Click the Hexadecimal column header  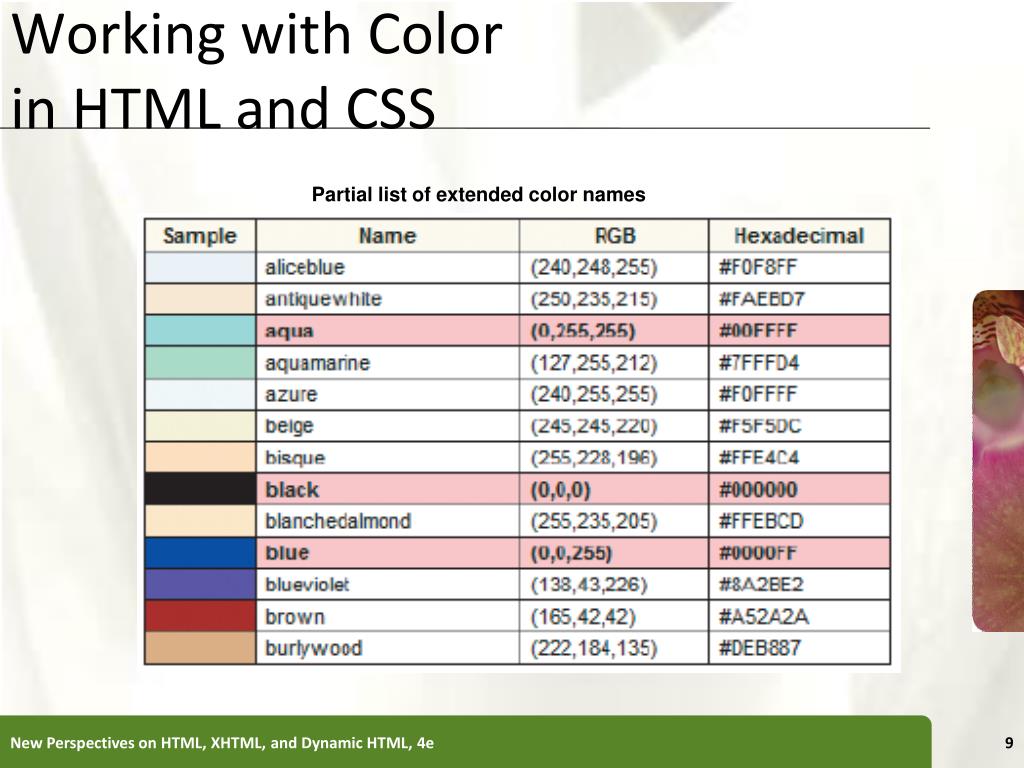pos(799,236)
